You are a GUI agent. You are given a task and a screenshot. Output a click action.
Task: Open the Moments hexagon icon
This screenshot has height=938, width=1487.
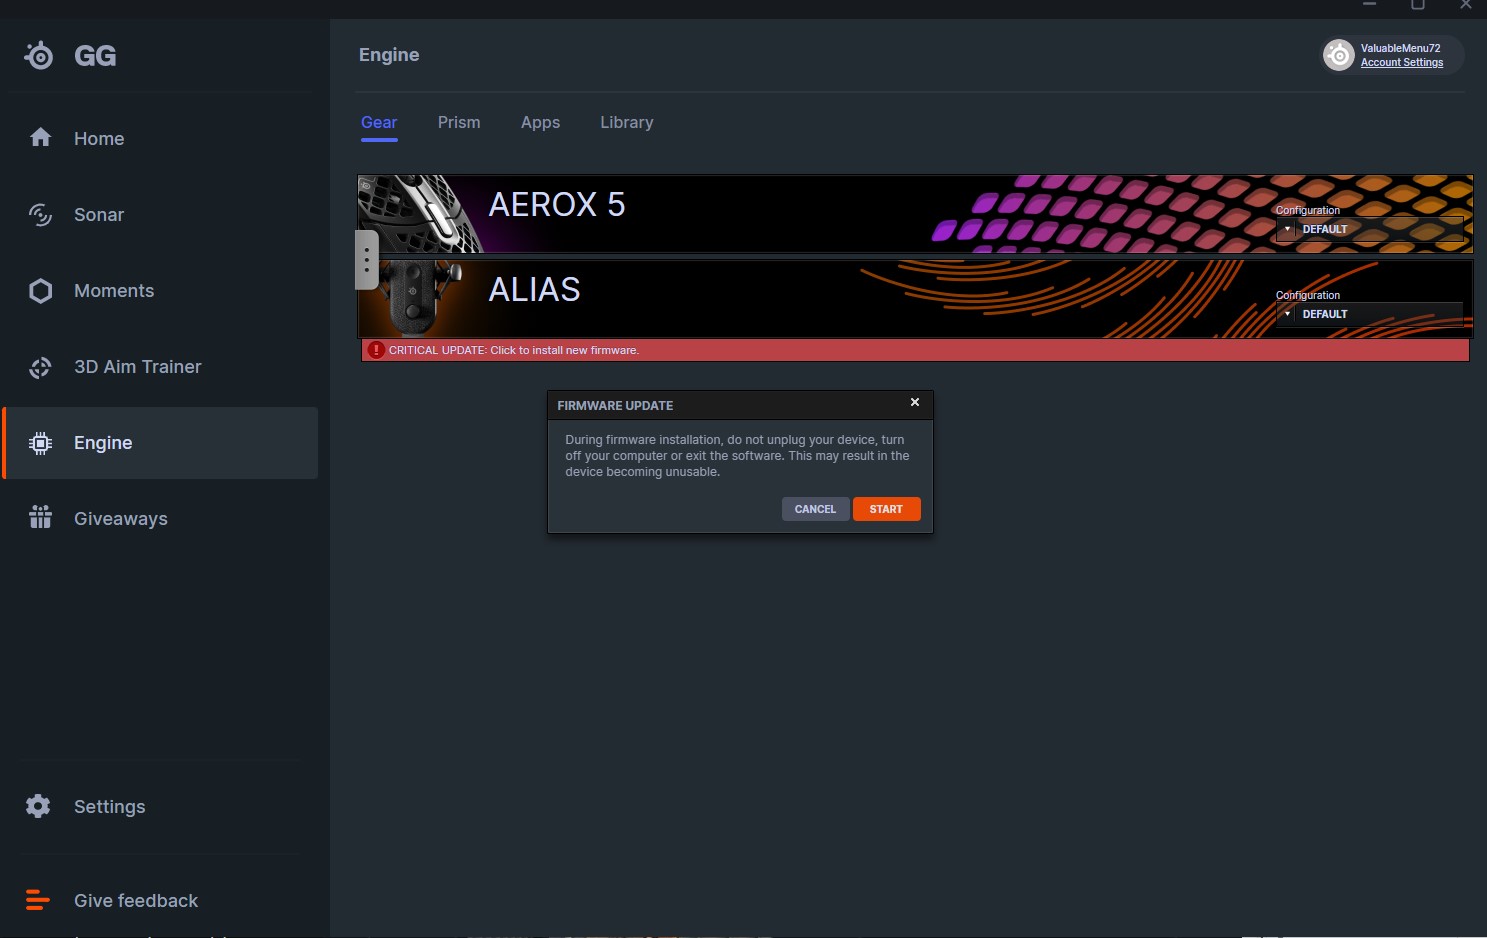tap(40, 291)
